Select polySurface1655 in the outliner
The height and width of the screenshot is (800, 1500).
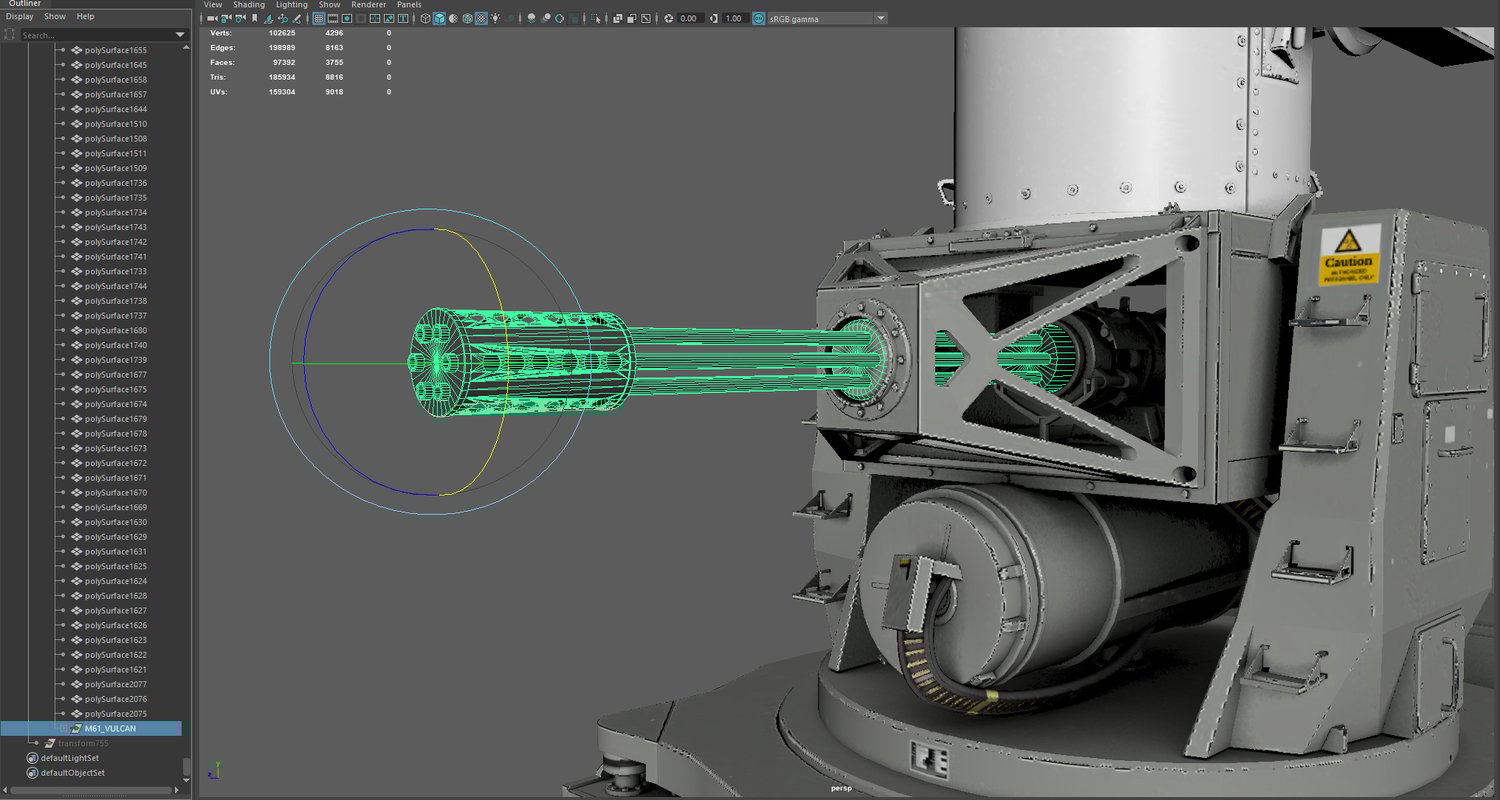point(116,50)
